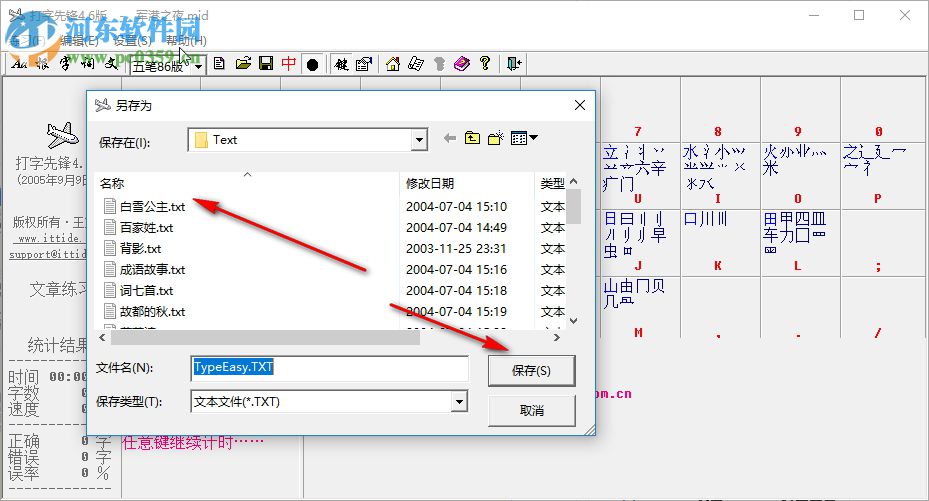Click the grey trophy toolbar icon
This screenshot has height=501, width=929.
439,63
